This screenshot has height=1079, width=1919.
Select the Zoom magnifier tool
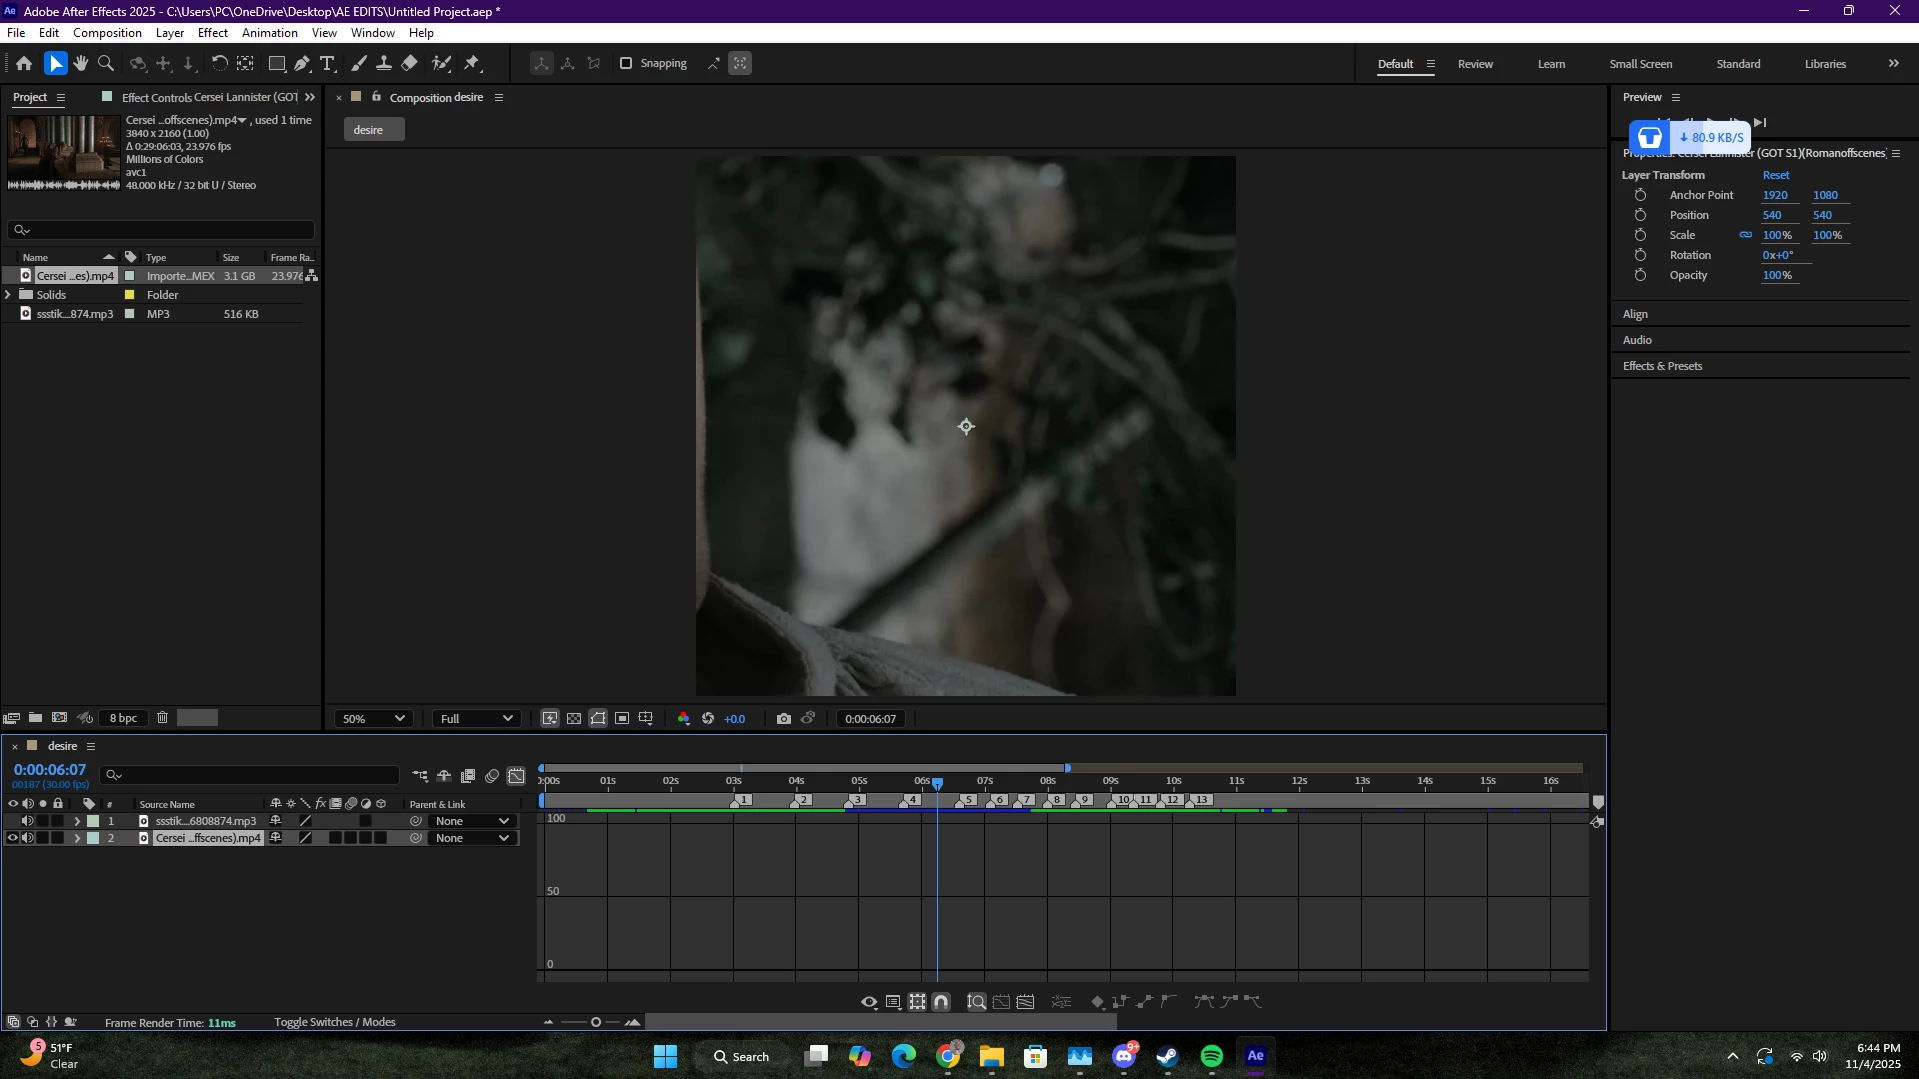pyautogui.click(x=106, y=63)
